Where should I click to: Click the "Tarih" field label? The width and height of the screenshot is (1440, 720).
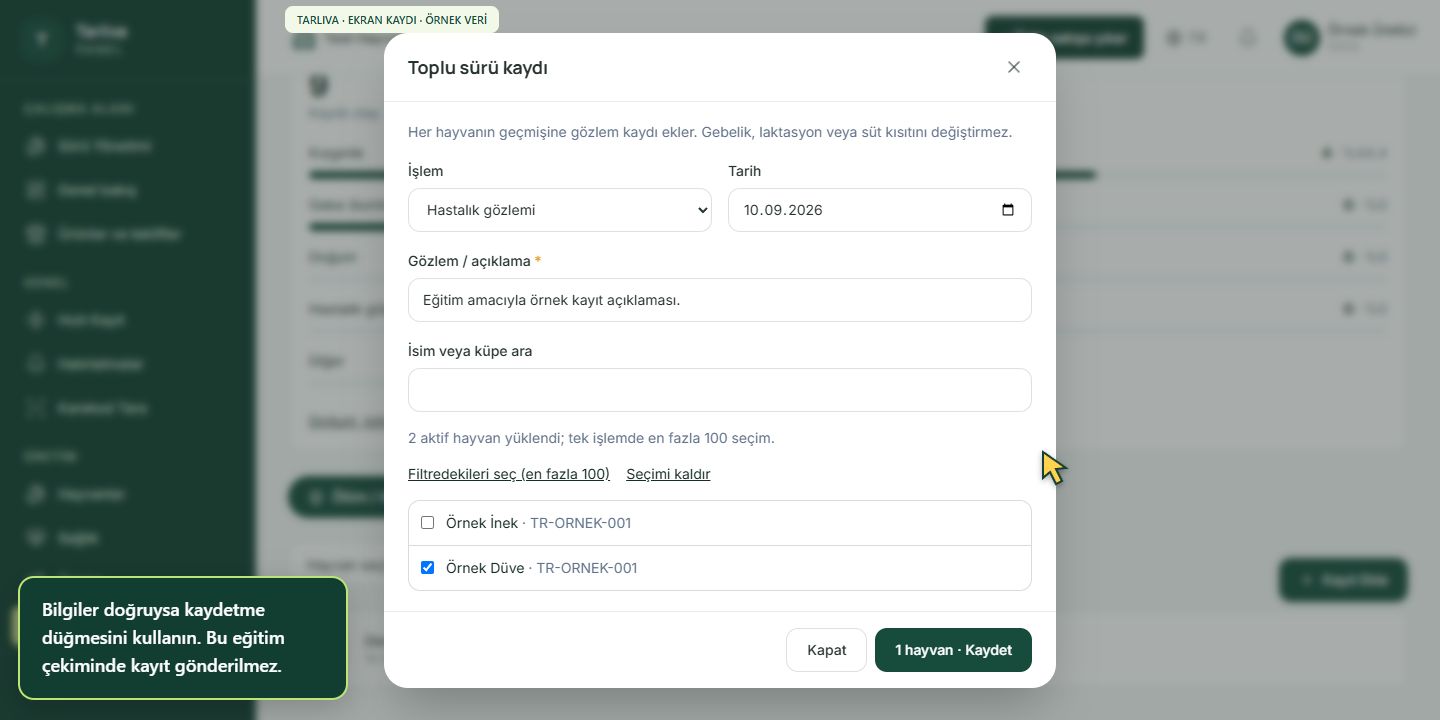tap(745, 171)
